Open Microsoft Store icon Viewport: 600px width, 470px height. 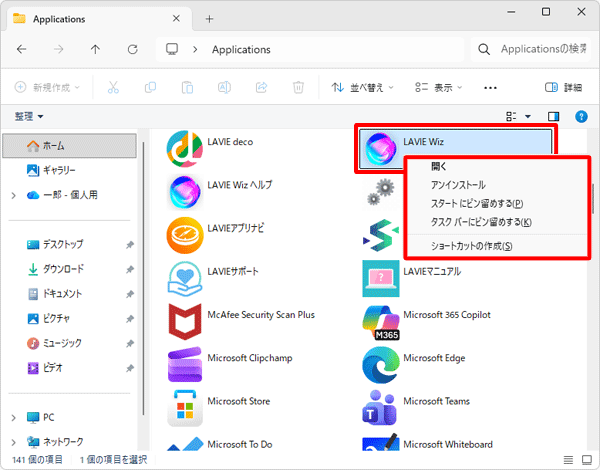coord(184,408)
